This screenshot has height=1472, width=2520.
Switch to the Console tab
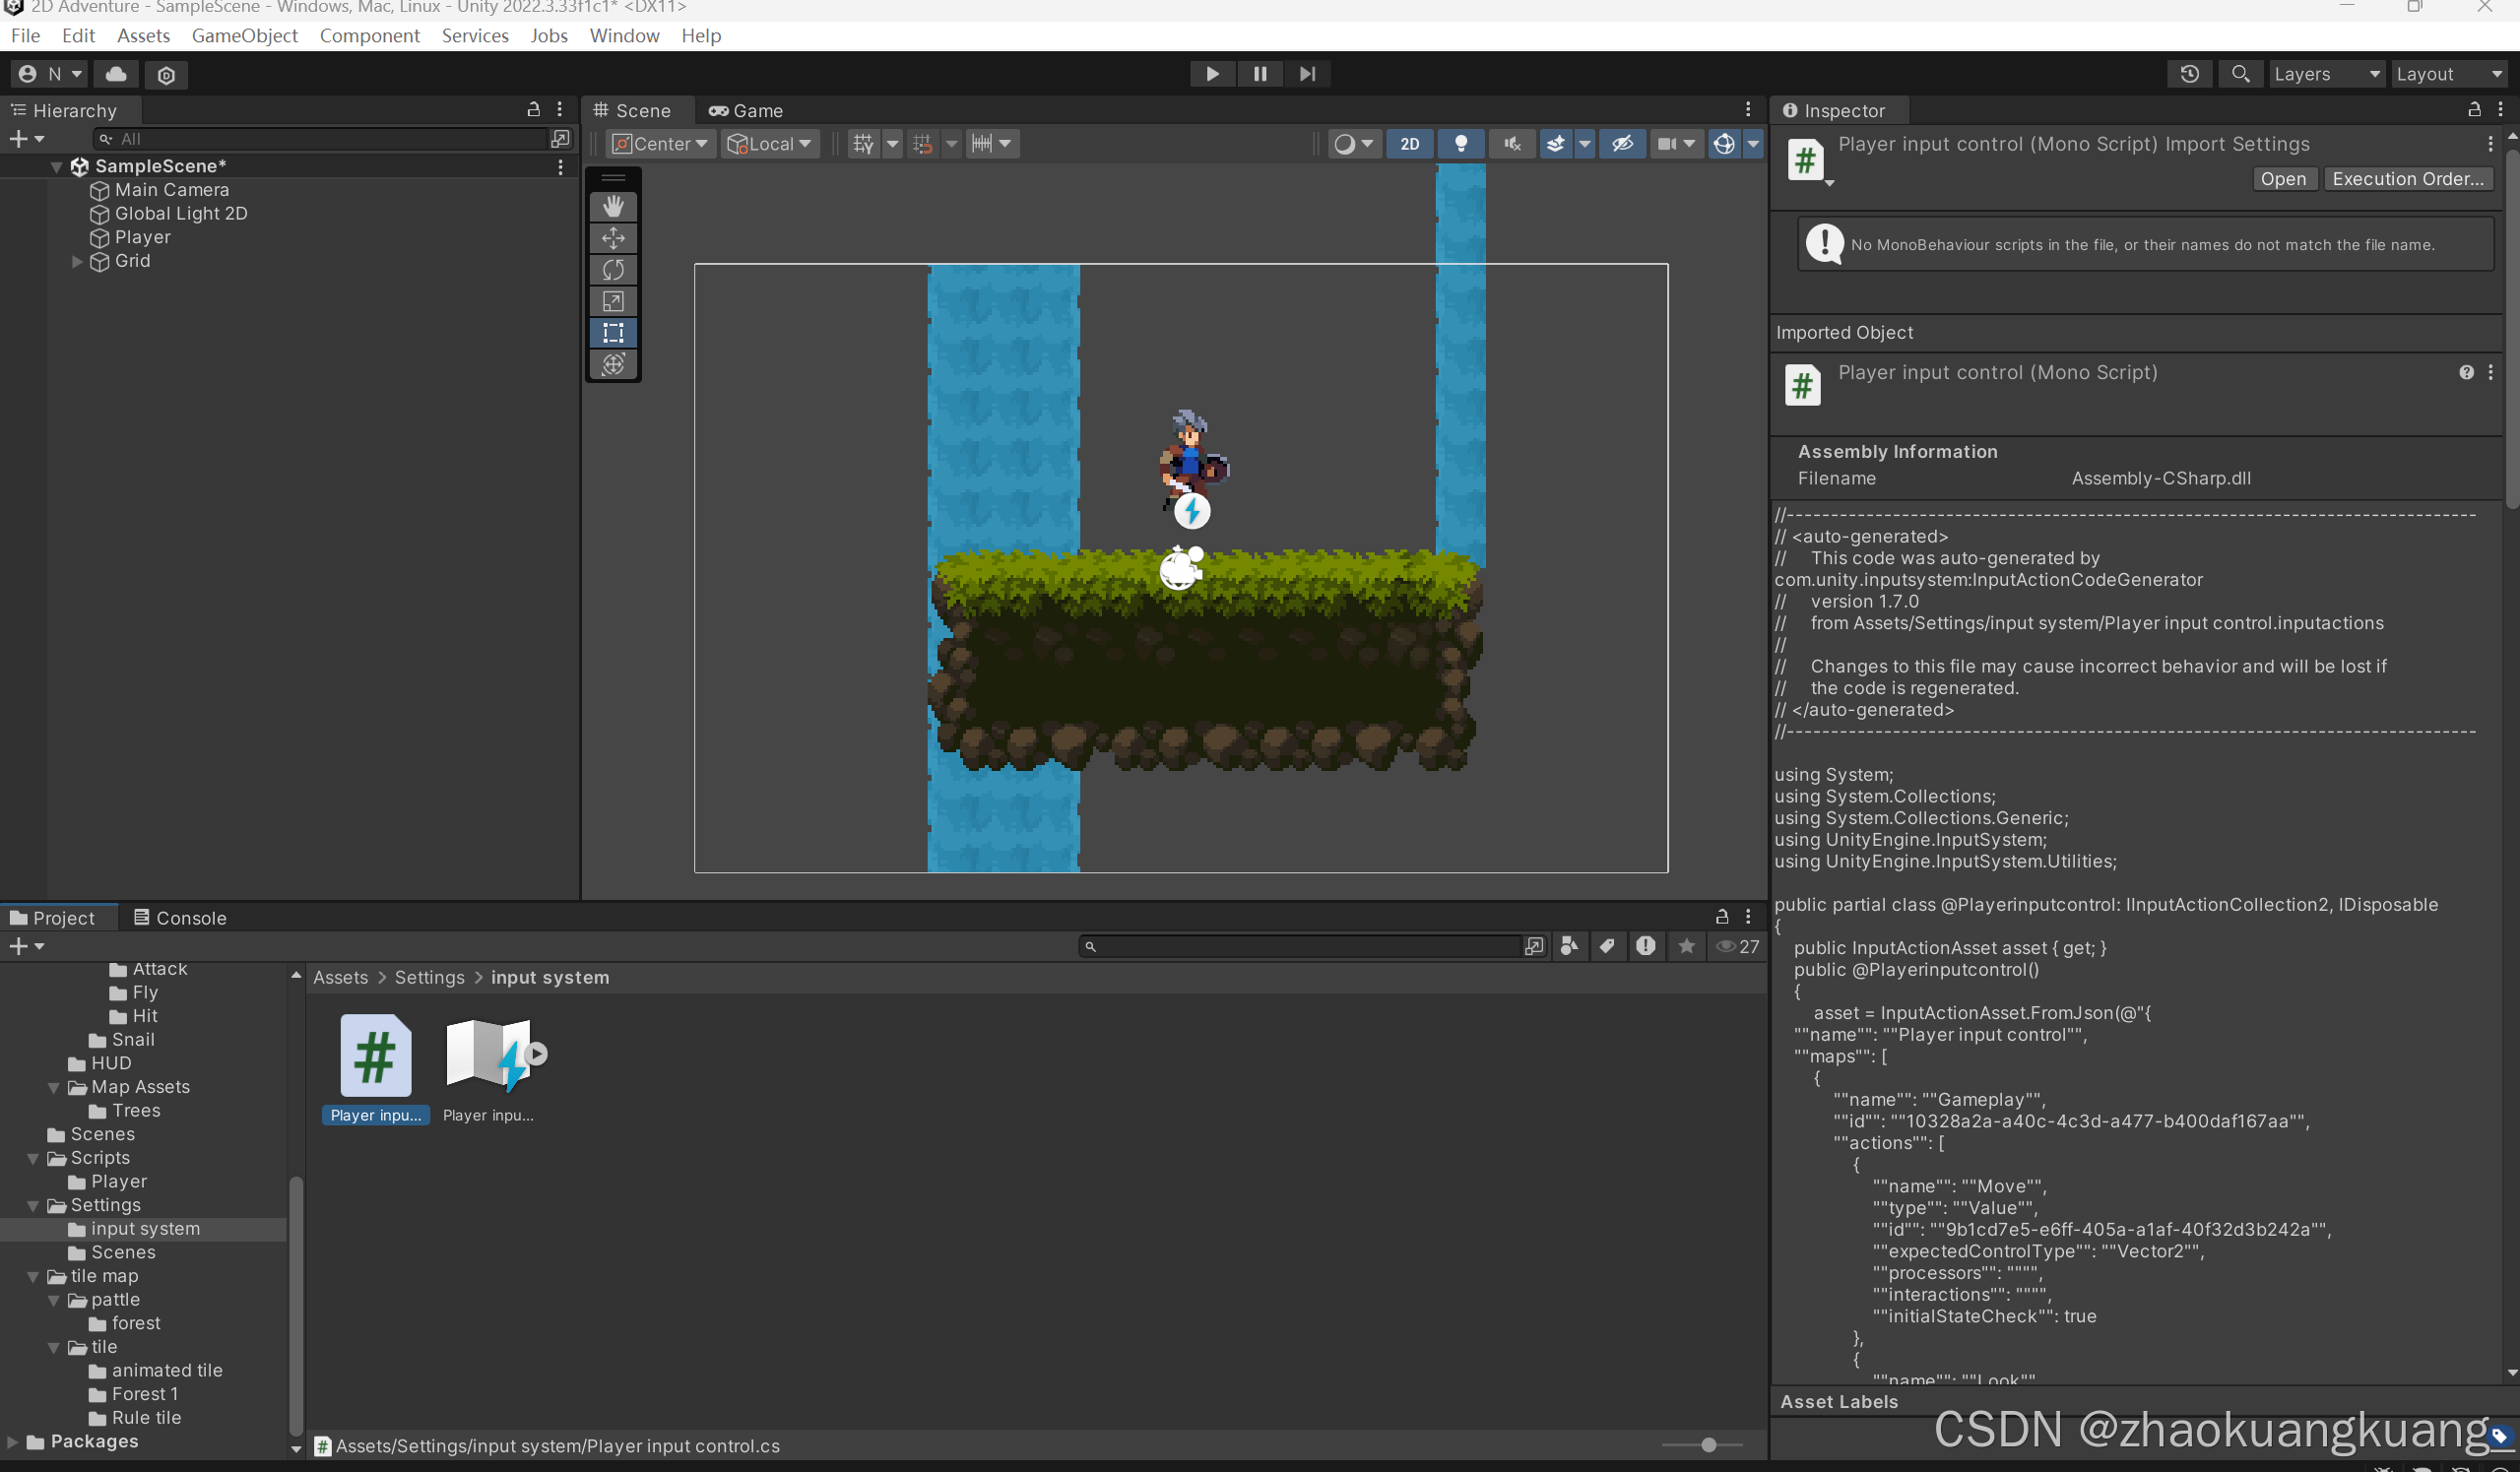(180, 918)
